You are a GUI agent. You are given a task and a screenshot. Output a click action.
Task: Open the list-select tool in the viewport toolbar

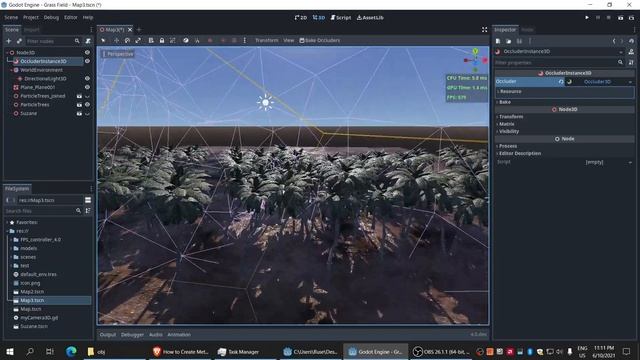(151, 40)
